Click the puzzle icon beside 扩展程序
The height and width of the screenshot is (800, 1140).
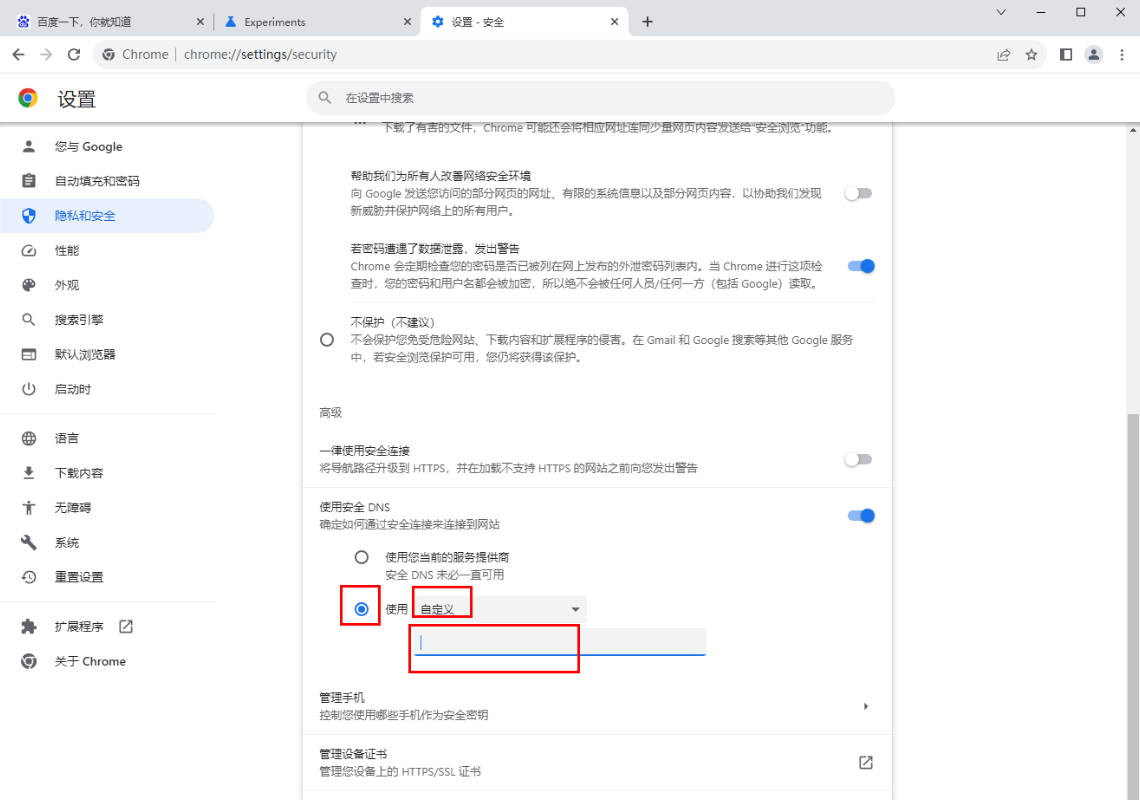pos(28,626)
